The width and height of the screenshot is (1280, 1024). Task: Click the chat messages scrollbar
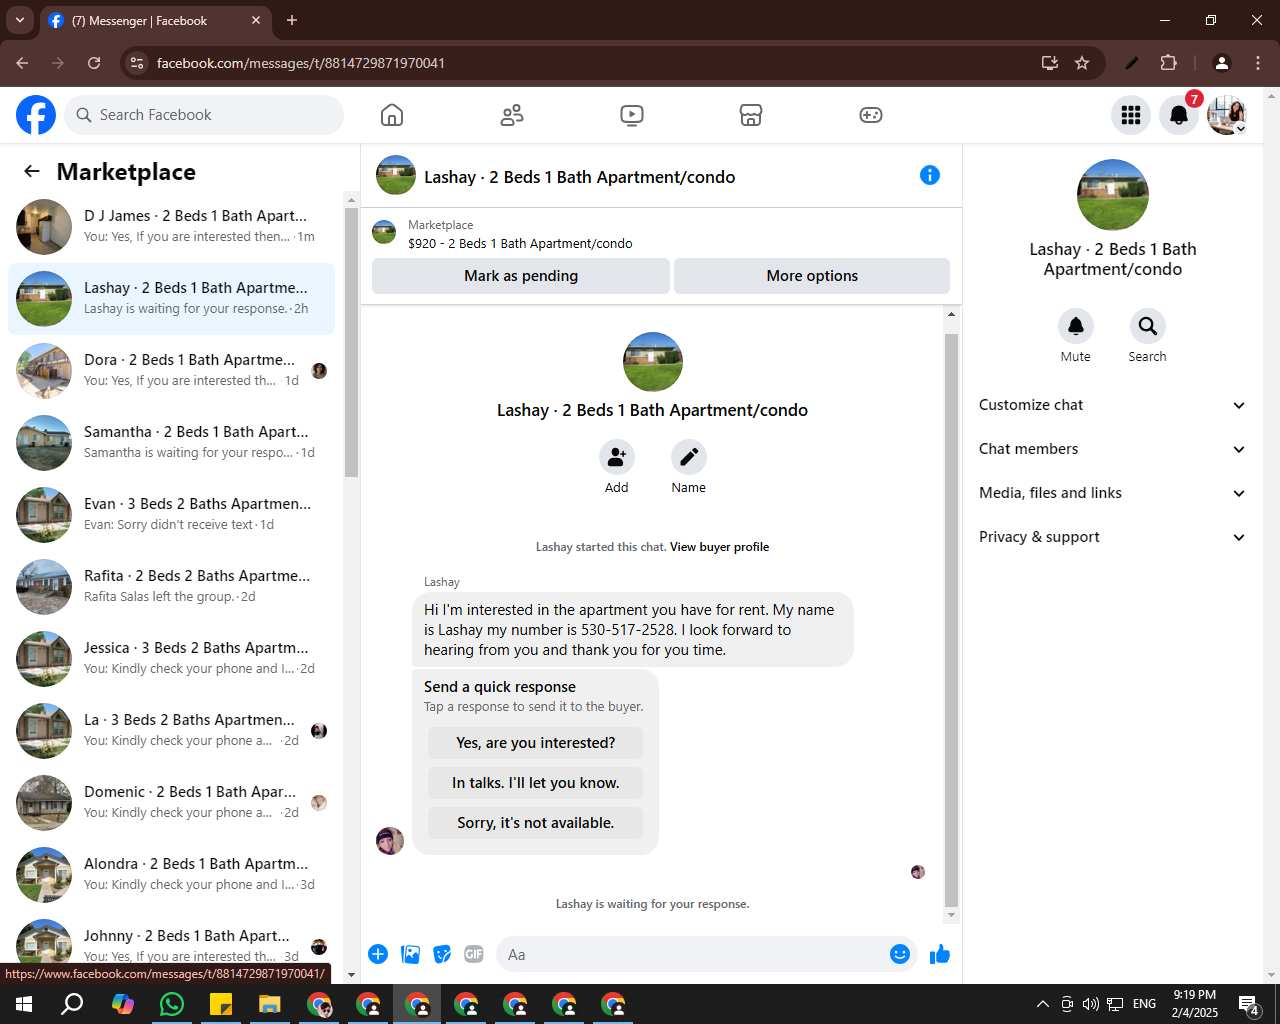click(951, 620)
